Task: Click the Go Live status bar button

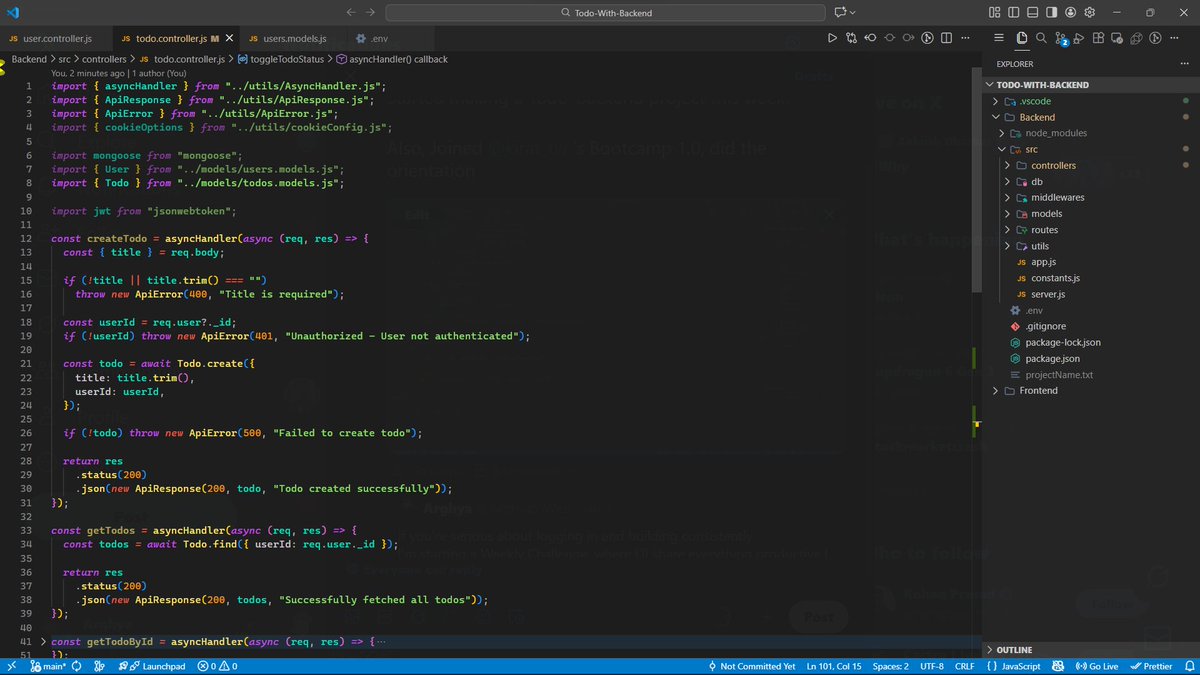Action: [1095, 666]
